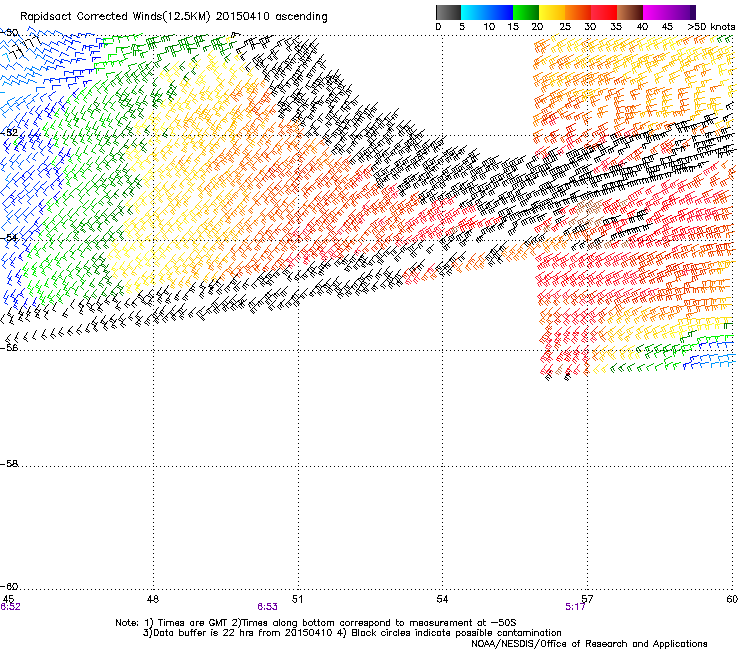Pick the red 30-35 knots legend swatch
This screenshot has height=650, width=740.
(x=604, y=12)
